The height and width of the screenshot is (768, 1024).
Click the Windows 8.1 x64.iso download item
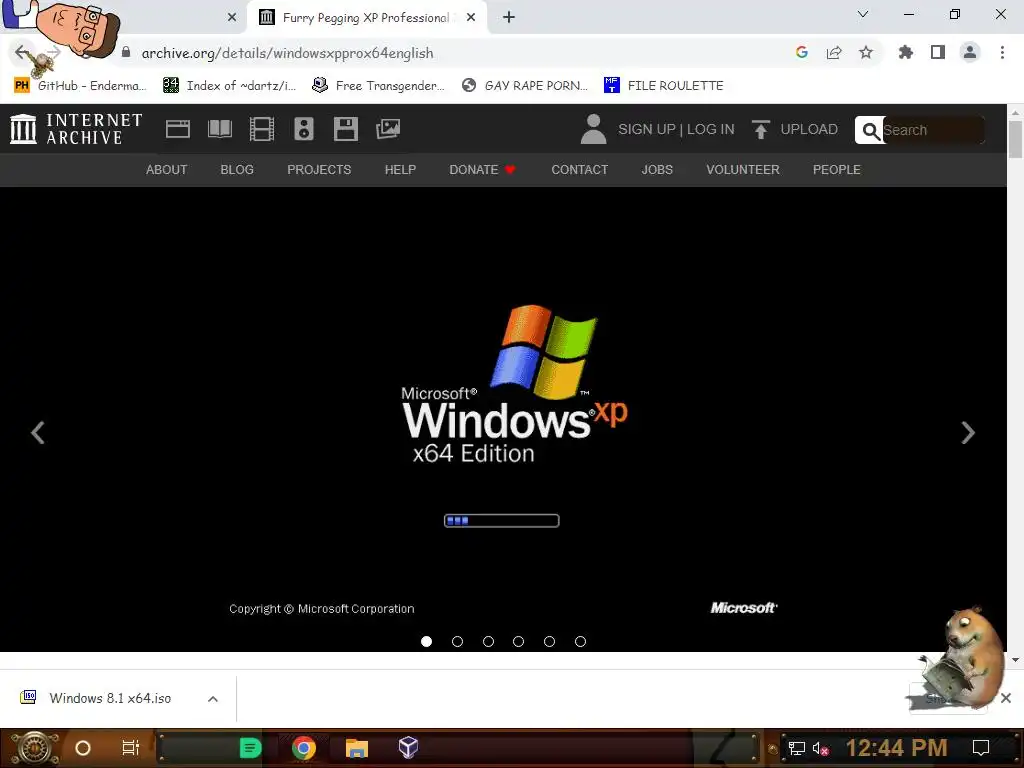pos(110,698)
